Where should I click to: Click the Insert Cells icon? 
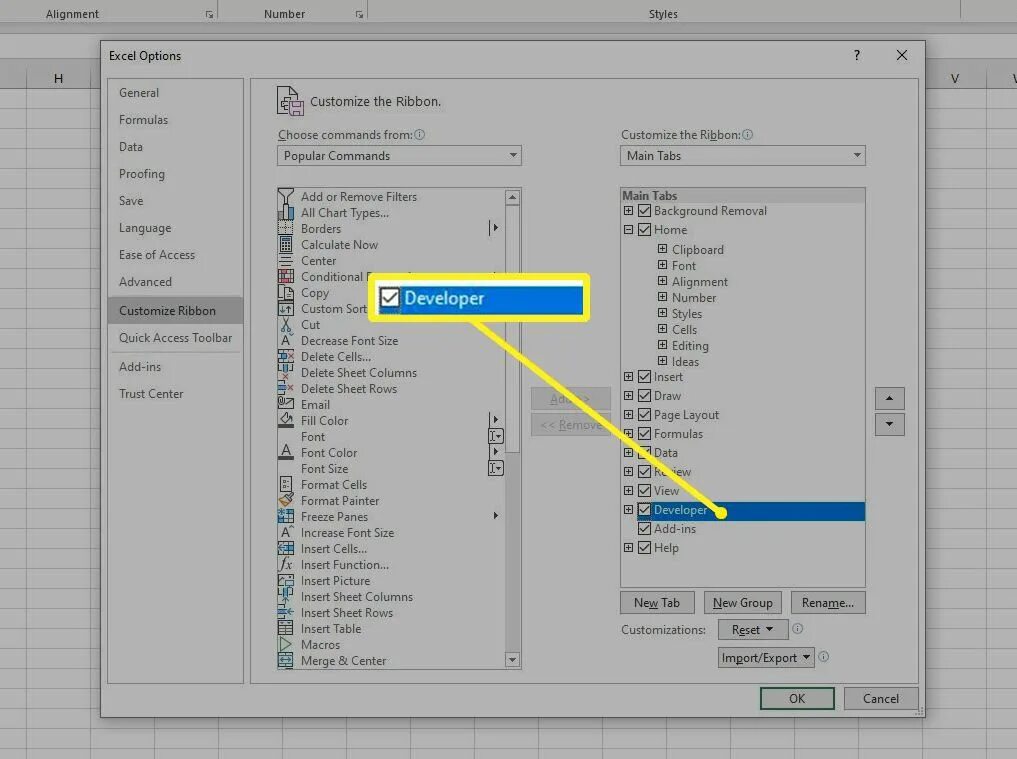(x=285, y=548)
